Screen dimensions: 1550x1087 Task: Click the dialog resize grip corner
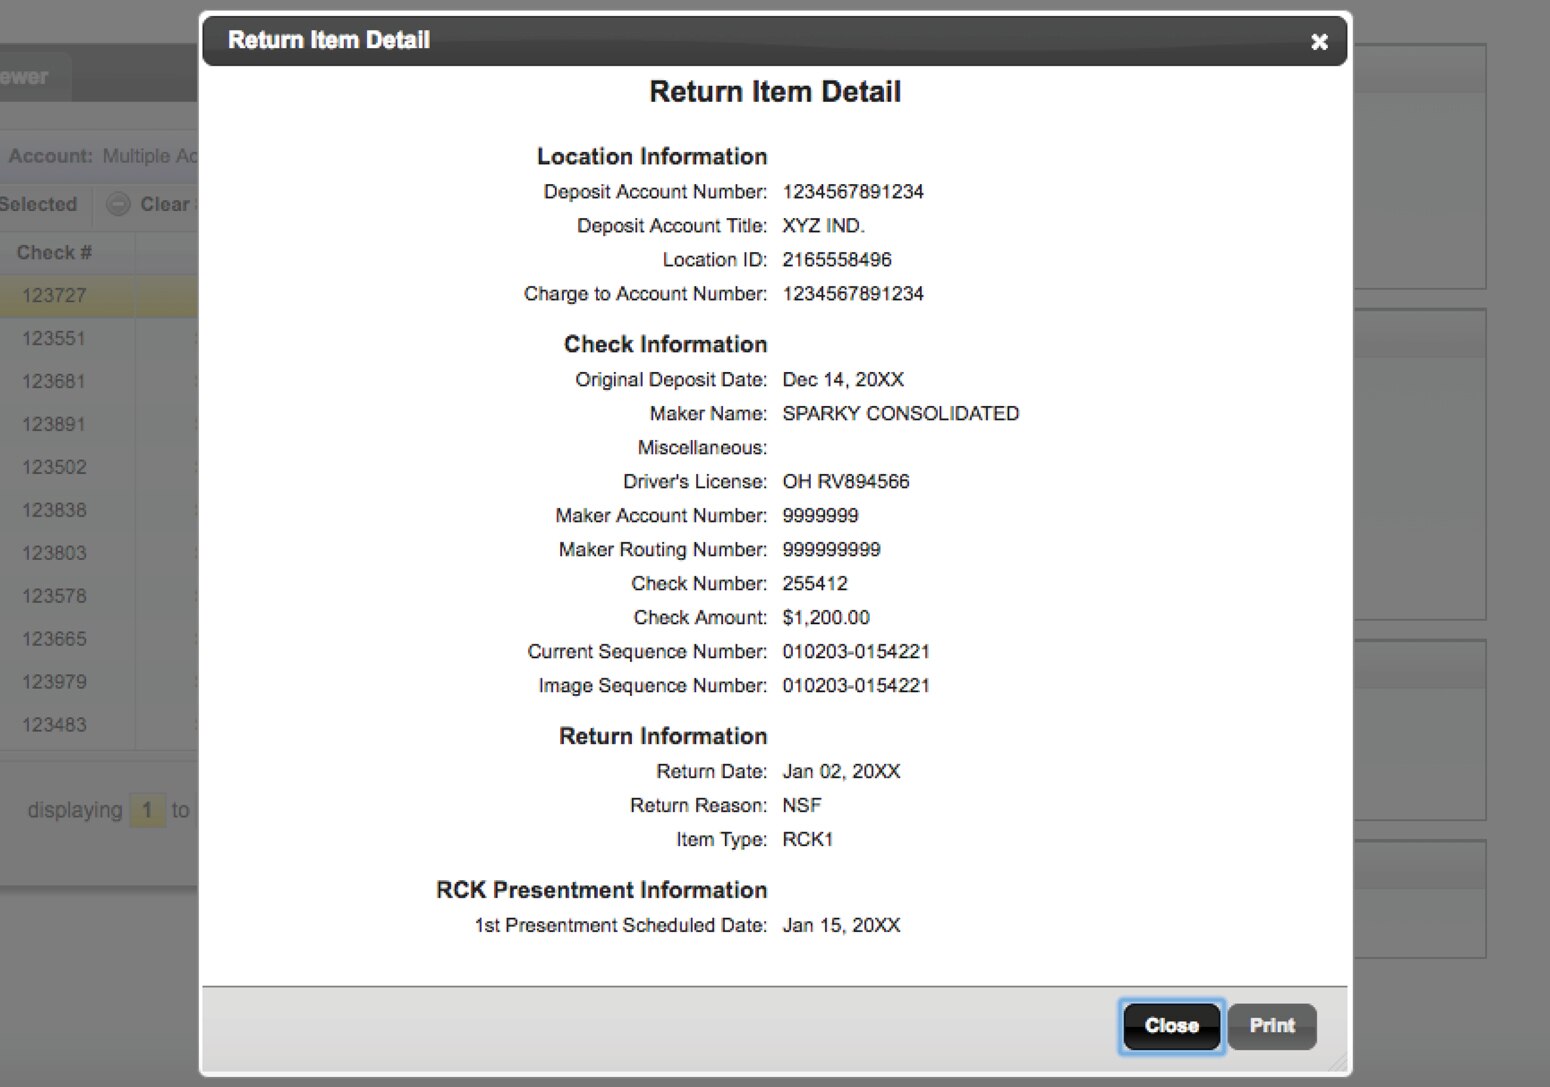tap(1336, 1064)
